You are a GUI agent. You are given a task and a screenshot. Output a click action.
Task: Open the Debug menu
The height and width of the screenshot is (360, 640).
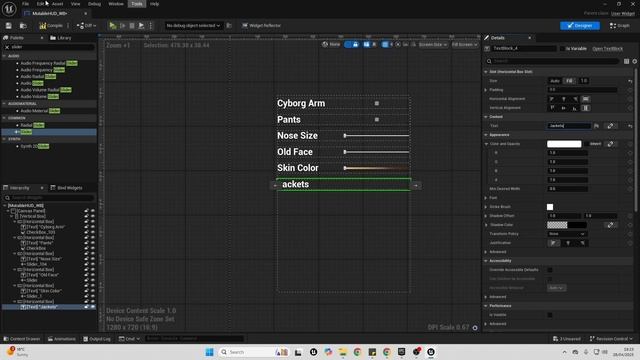click(94, 4)
